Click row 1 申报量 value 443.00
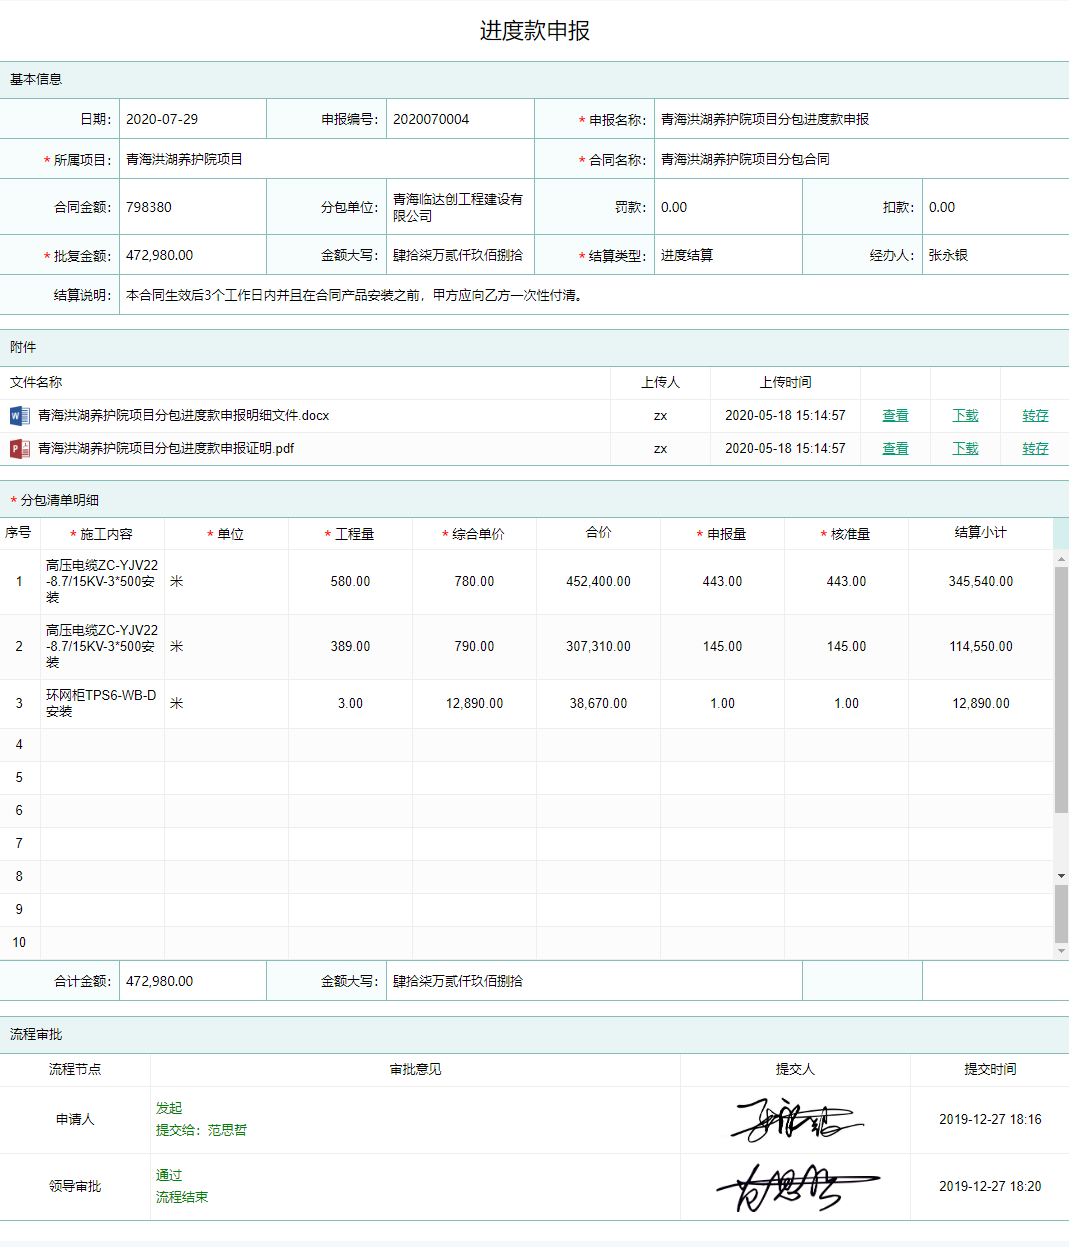 coord(722,581)
